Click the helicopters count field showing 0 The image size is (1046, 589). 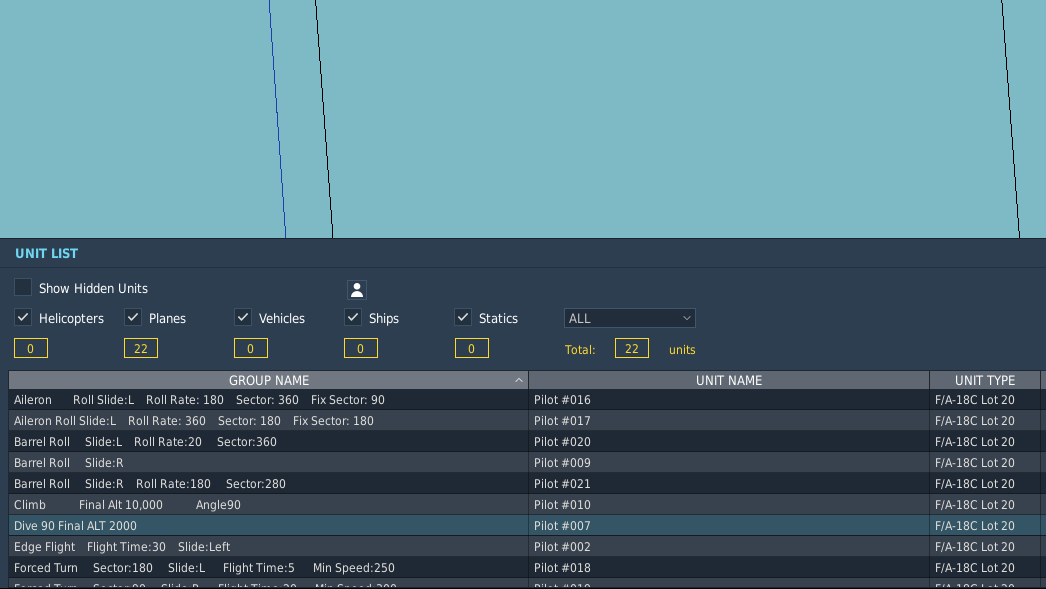pyautogui.click(x=31, y=348)
